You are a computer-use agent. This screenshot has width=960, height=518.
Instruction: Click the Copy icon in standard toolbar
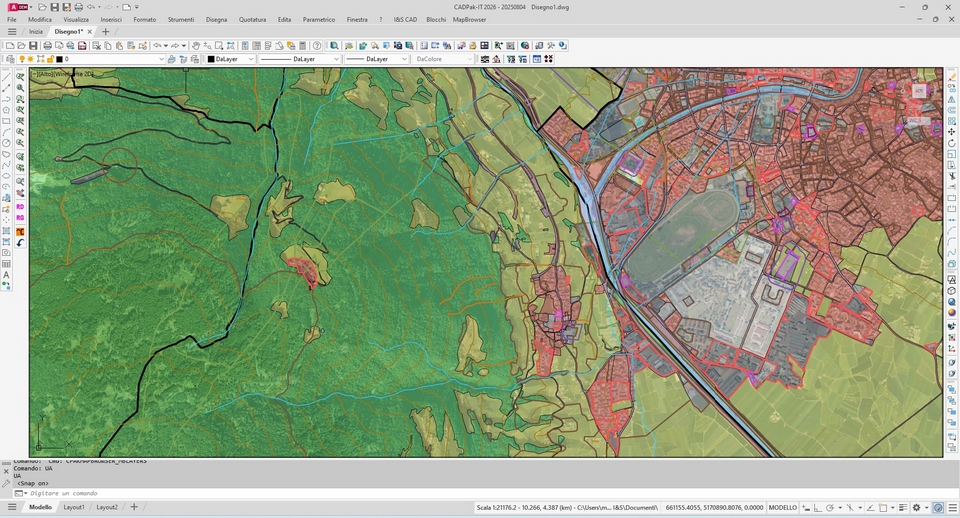pyautogui.click(x=108, y=45)
